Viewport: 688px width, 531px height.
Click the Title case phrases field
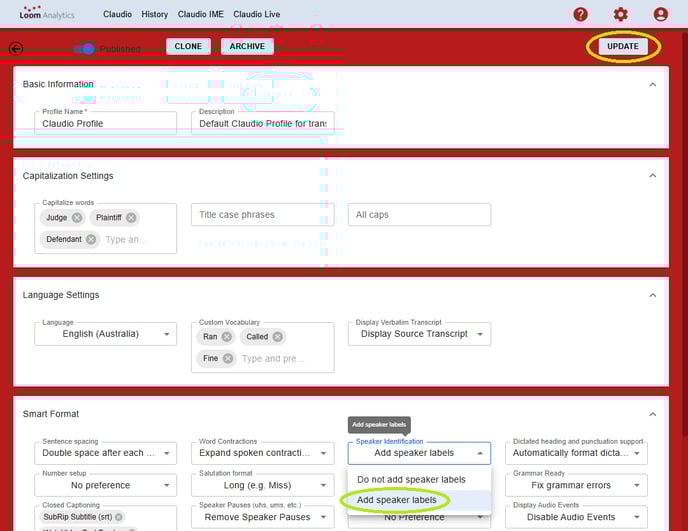tap(262, 215)
